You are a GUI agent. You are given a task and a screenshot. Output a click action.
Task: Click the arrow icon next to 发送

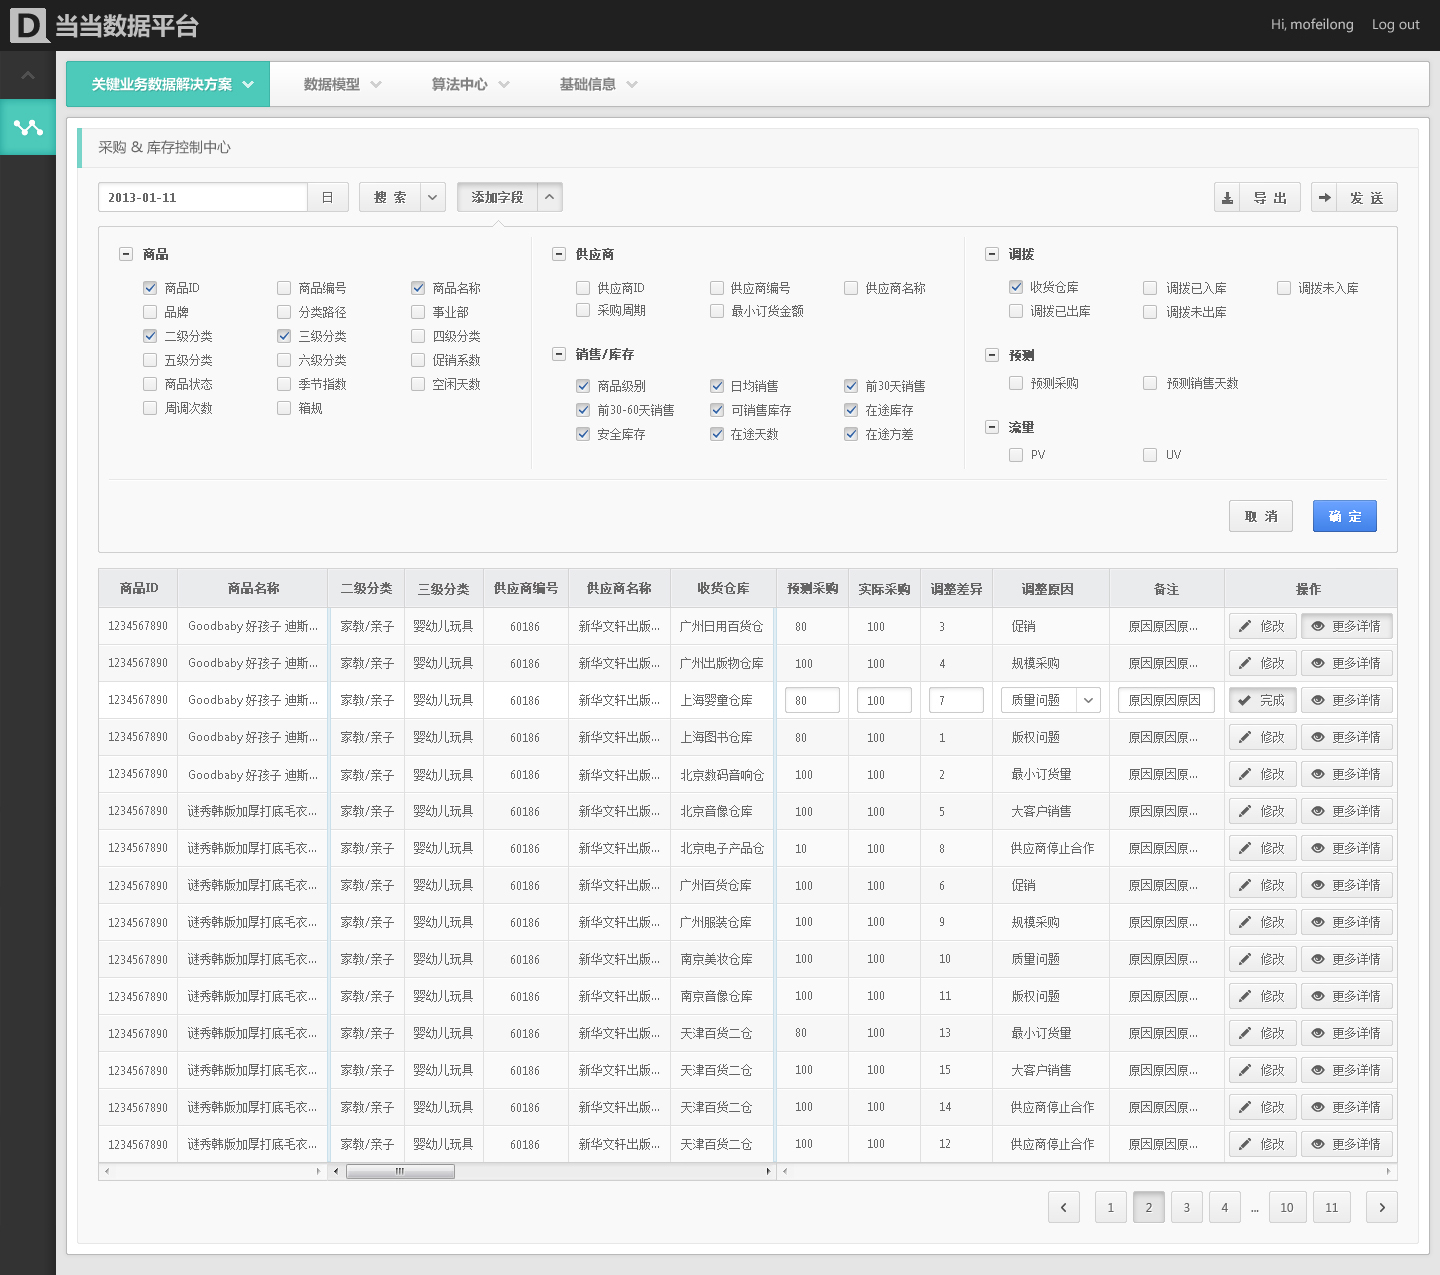pyautogui.click(x=1324, y=197)
